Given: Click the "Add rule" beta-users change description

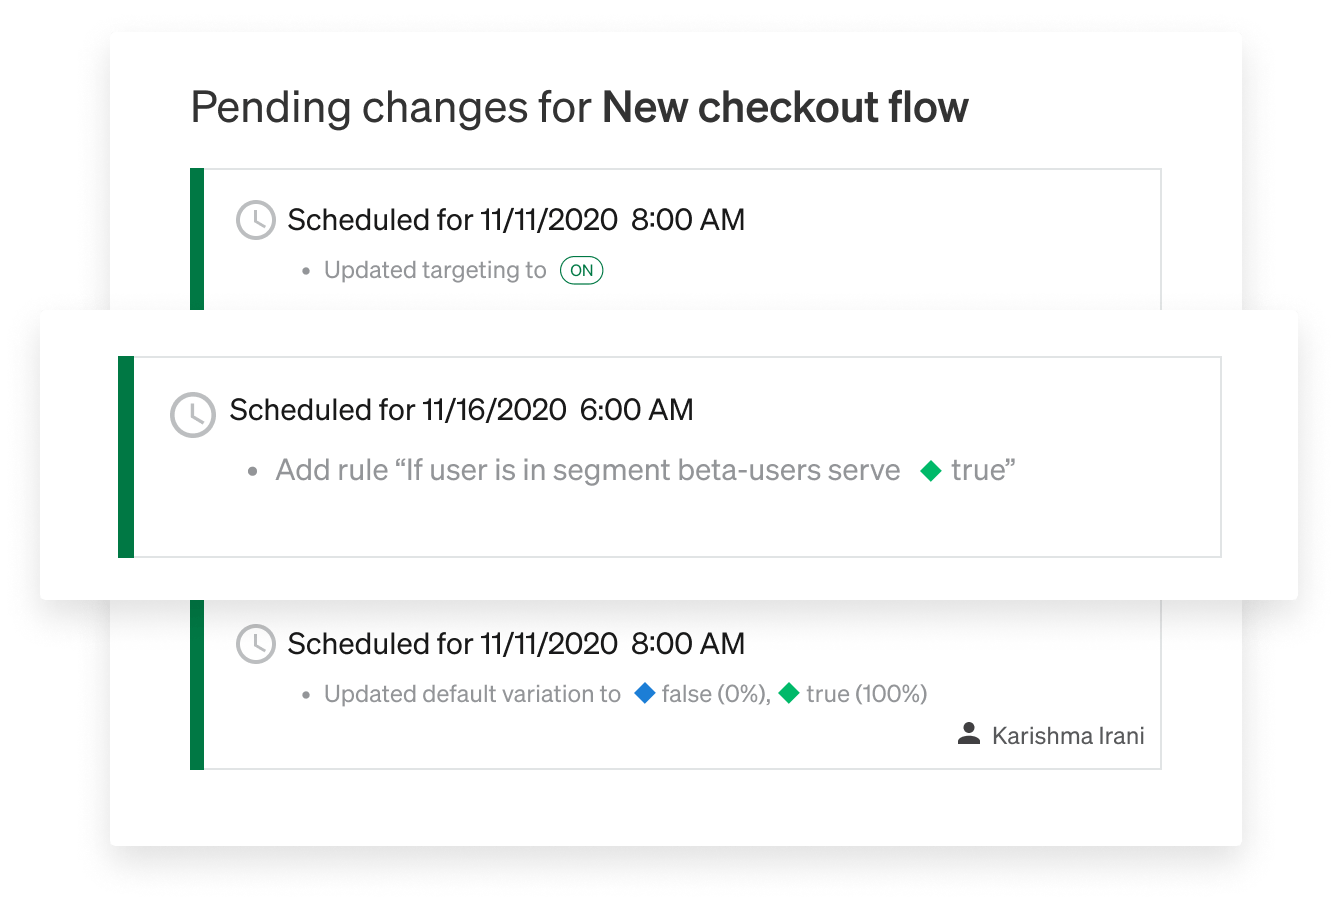Looking at the screenshot, I should pyautogui.click(x=588, y=470).
